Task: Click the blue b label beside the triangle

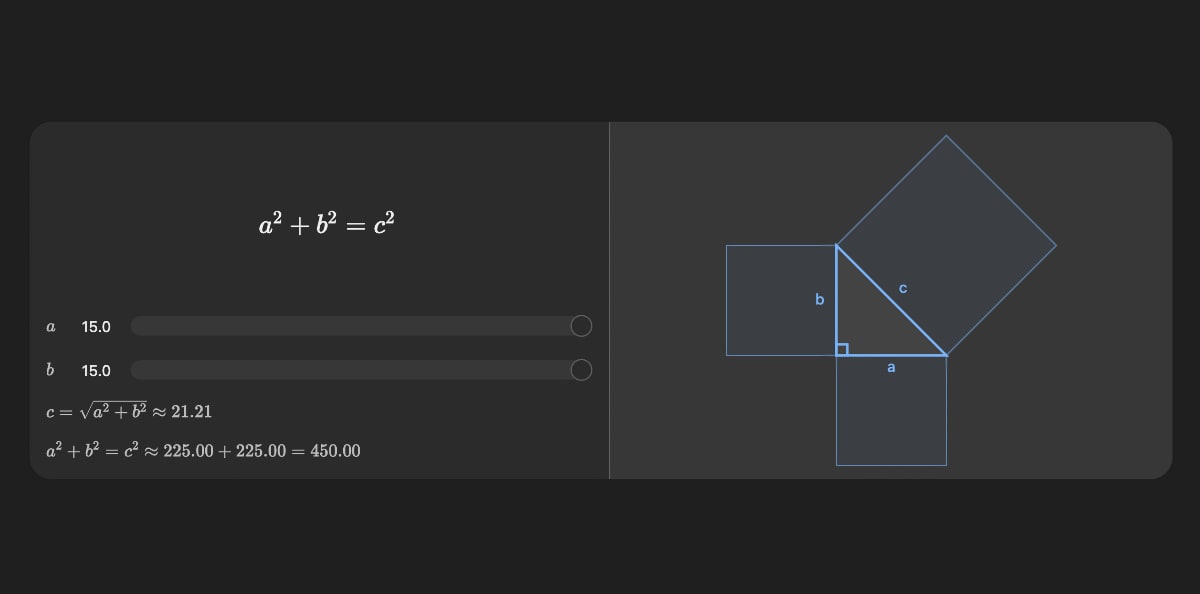Action: tap(820, 299)
